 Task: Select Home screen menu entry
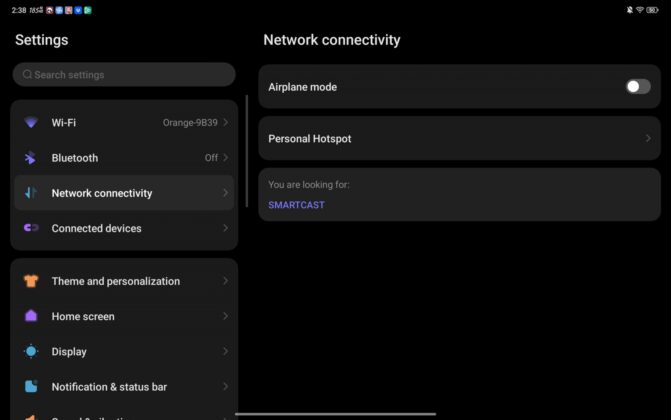[124, 316]
